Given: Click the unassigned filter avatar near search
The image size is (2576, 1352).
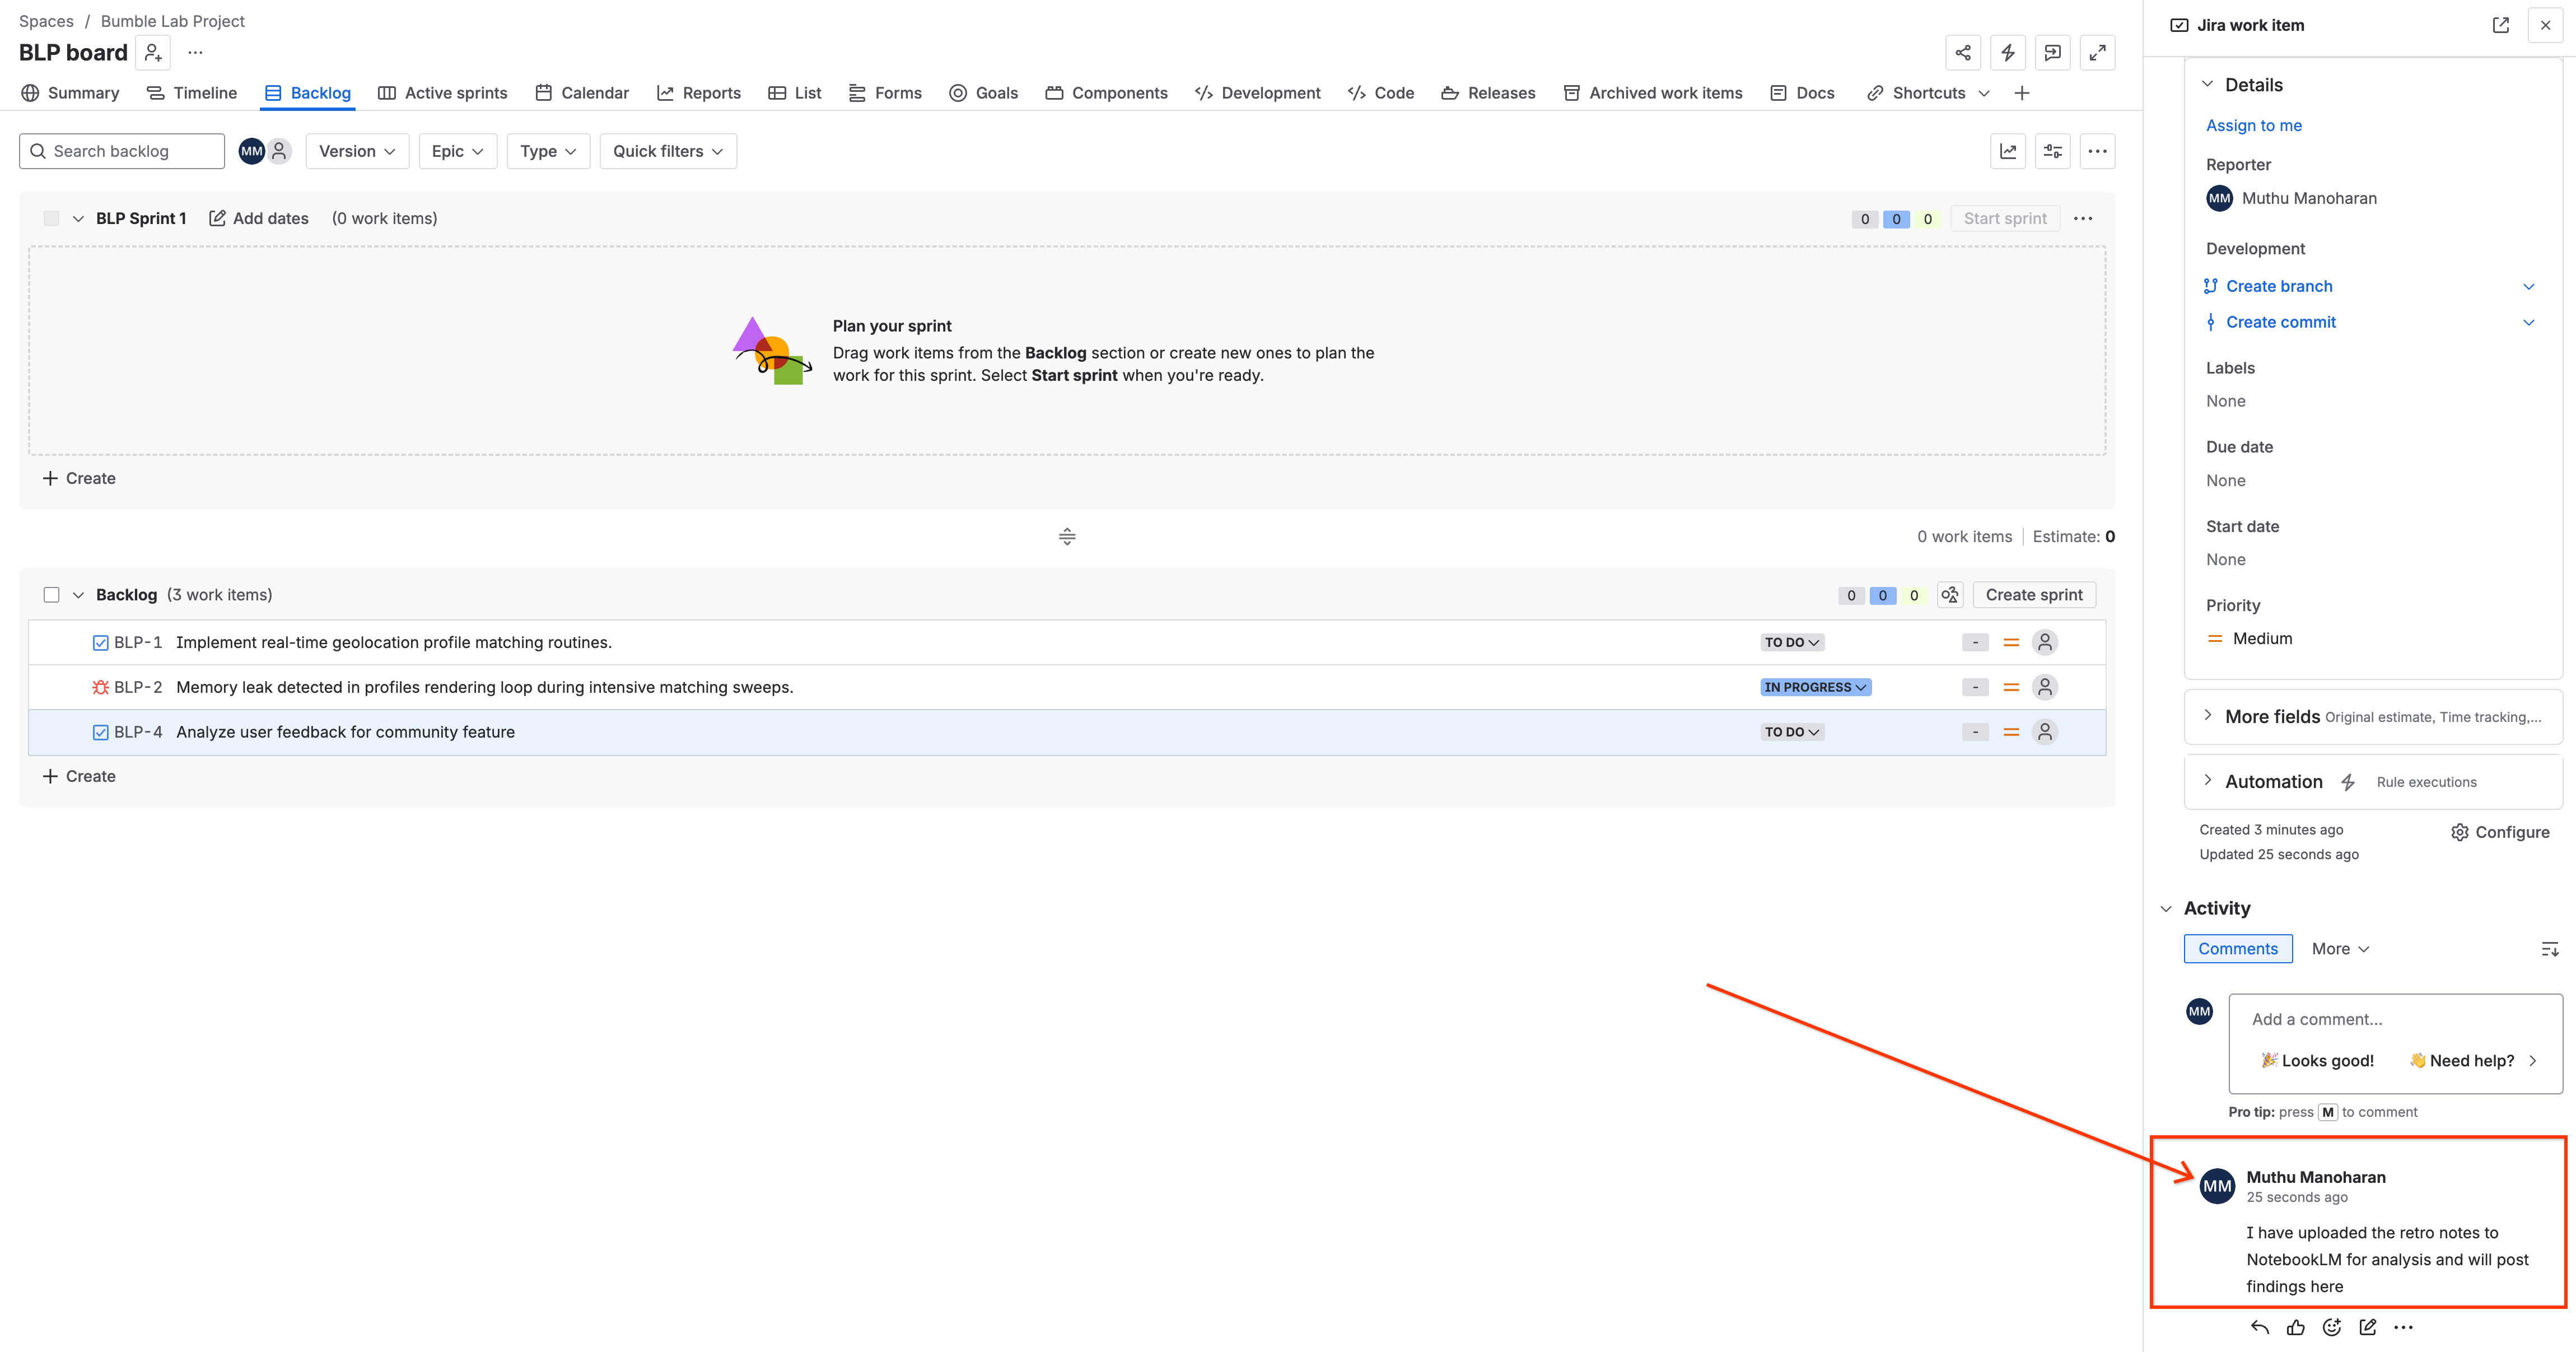Looking at the screenshot, I should [x=280, y=151].
